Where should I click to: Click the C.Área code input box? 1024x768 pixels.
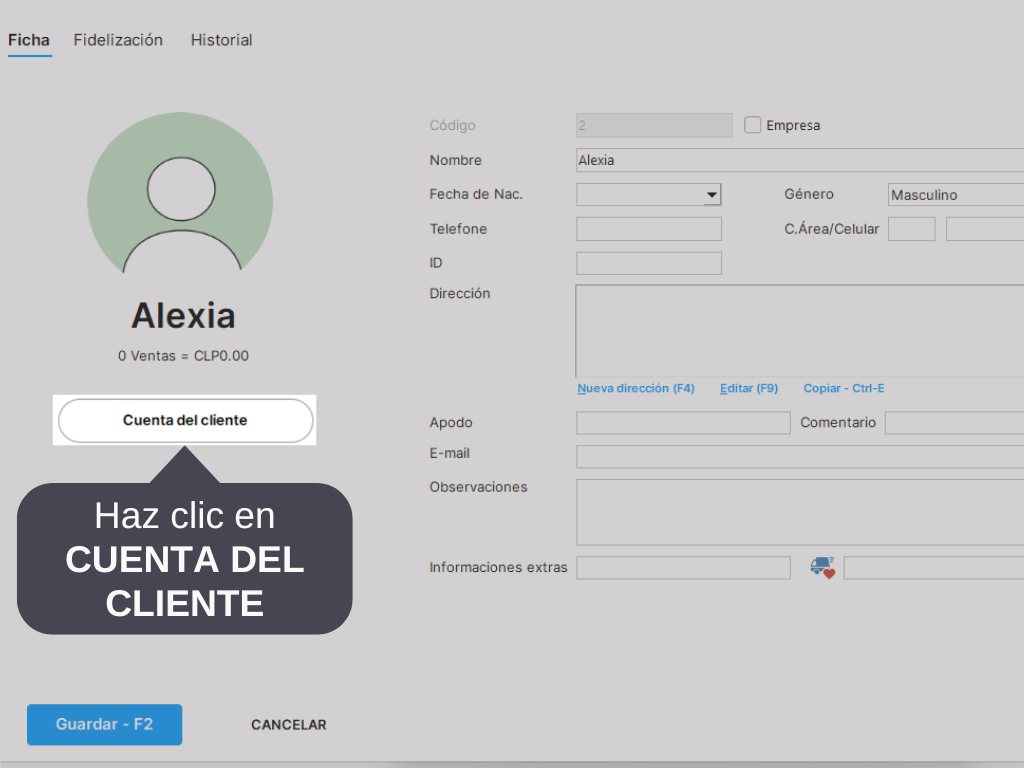tap(912, 229)
